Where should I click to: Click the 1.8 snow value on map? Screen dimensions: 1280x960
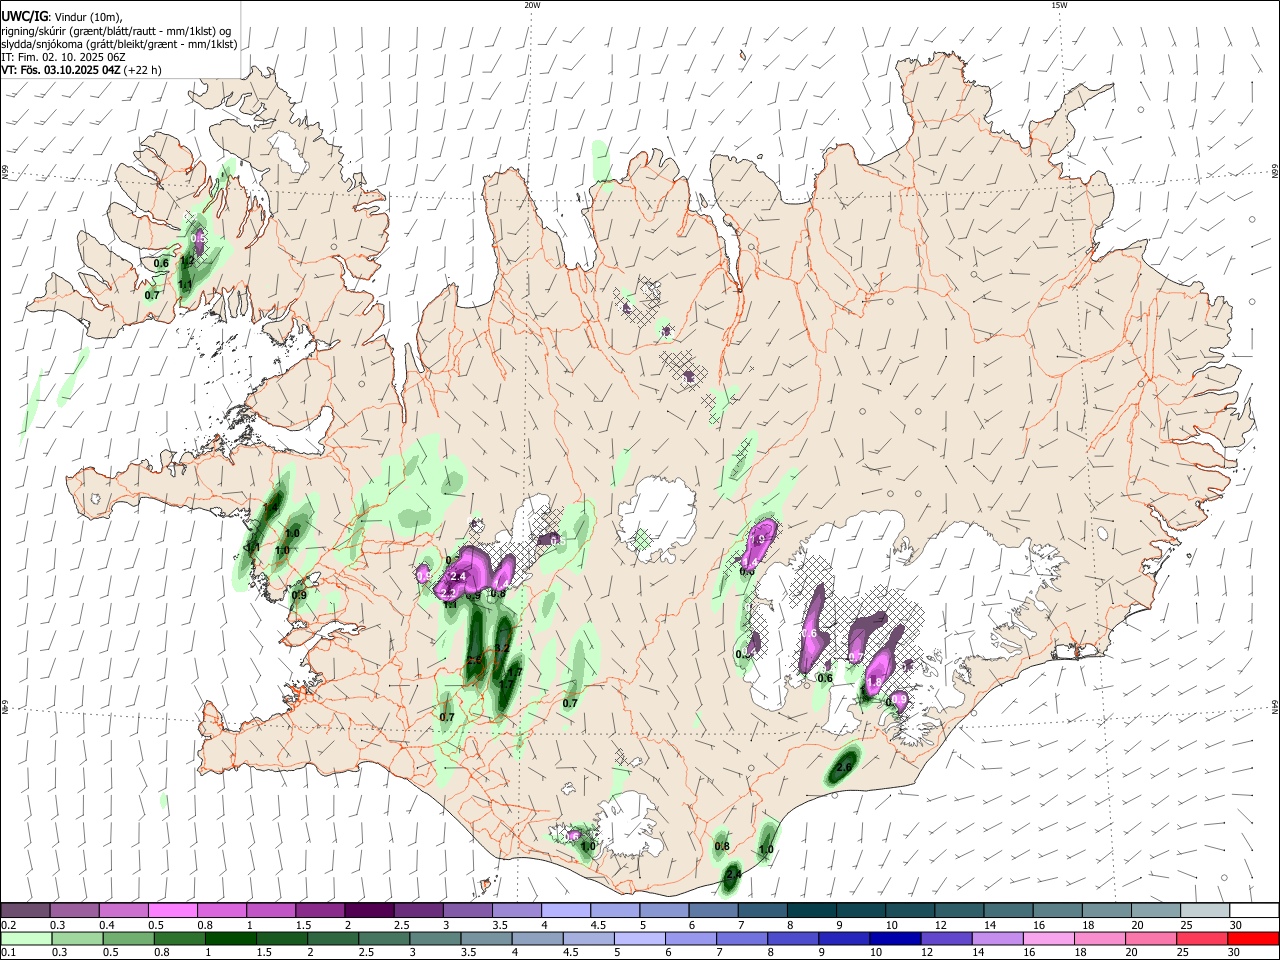pos(874,682)
